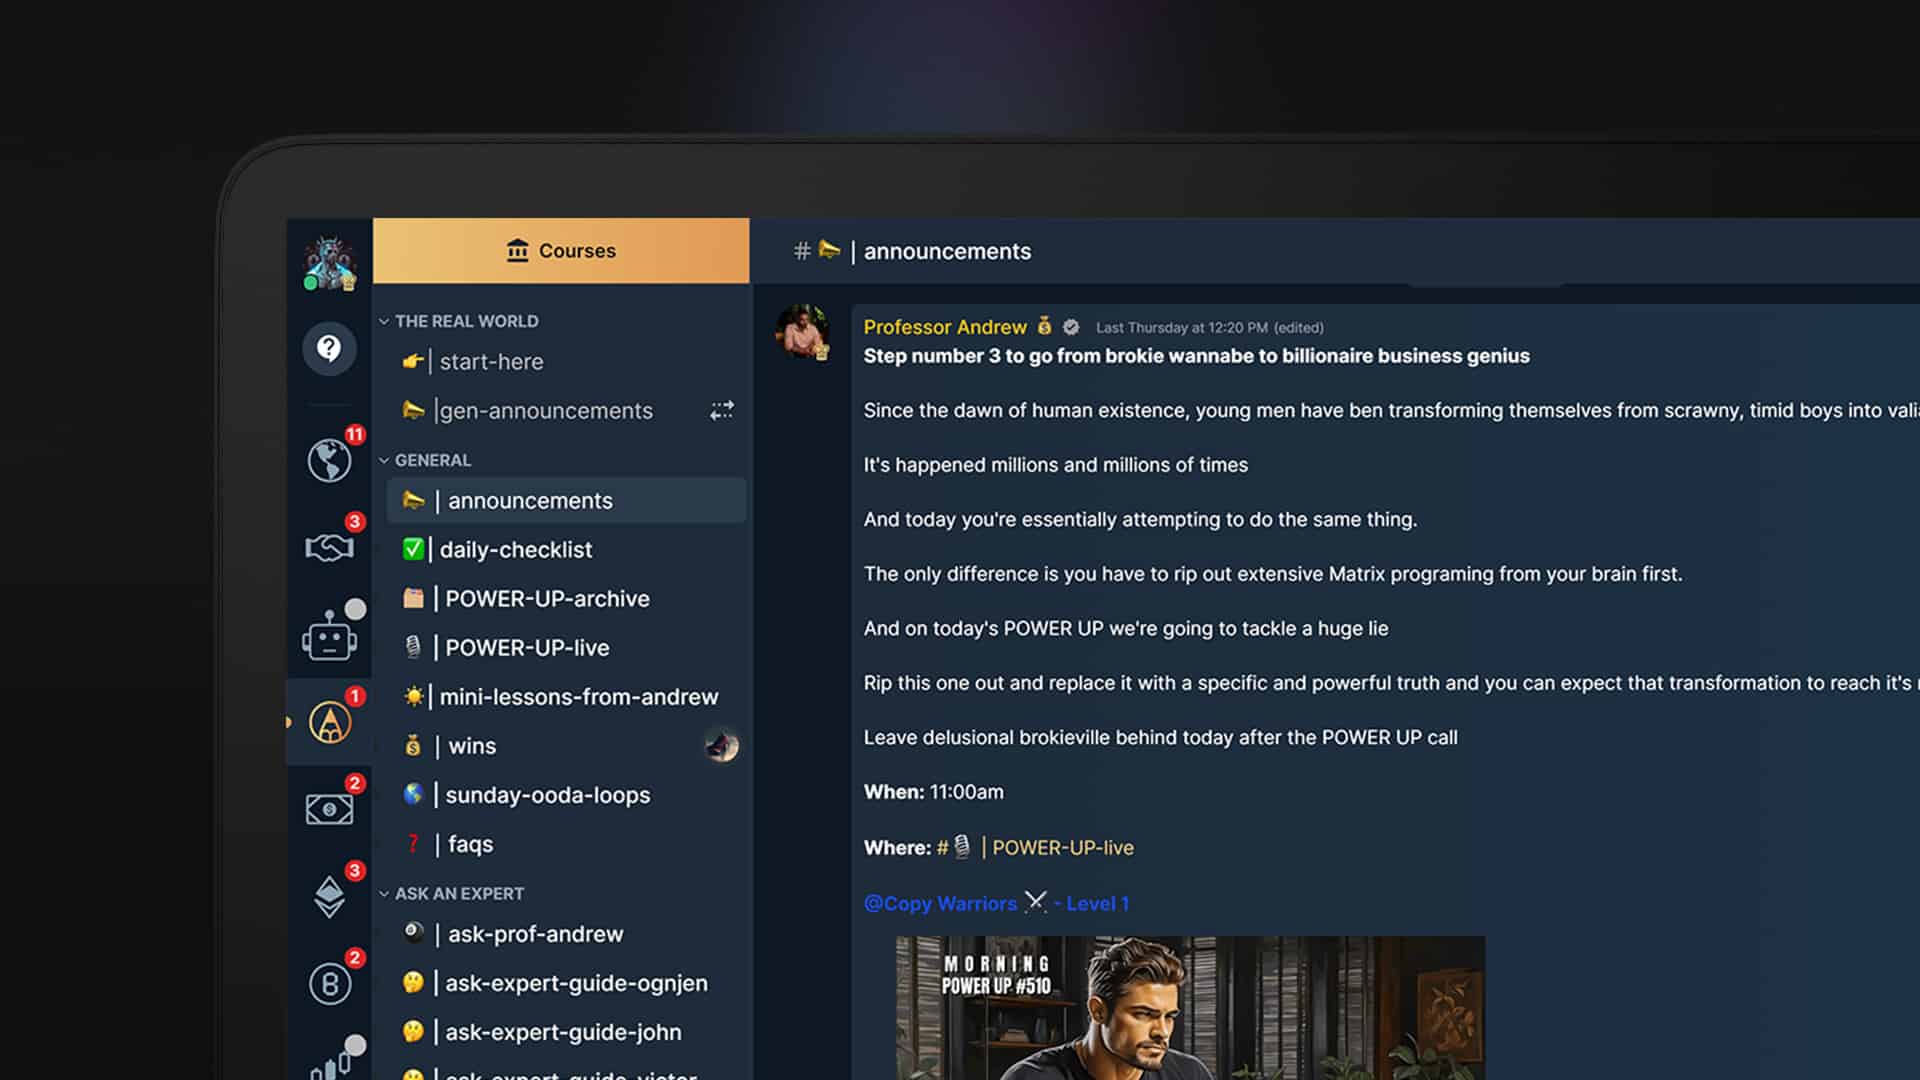Click the globe/world icon in sidebar
Viewport: 1920px width, 1080px height.
click(x=330, y=460)
